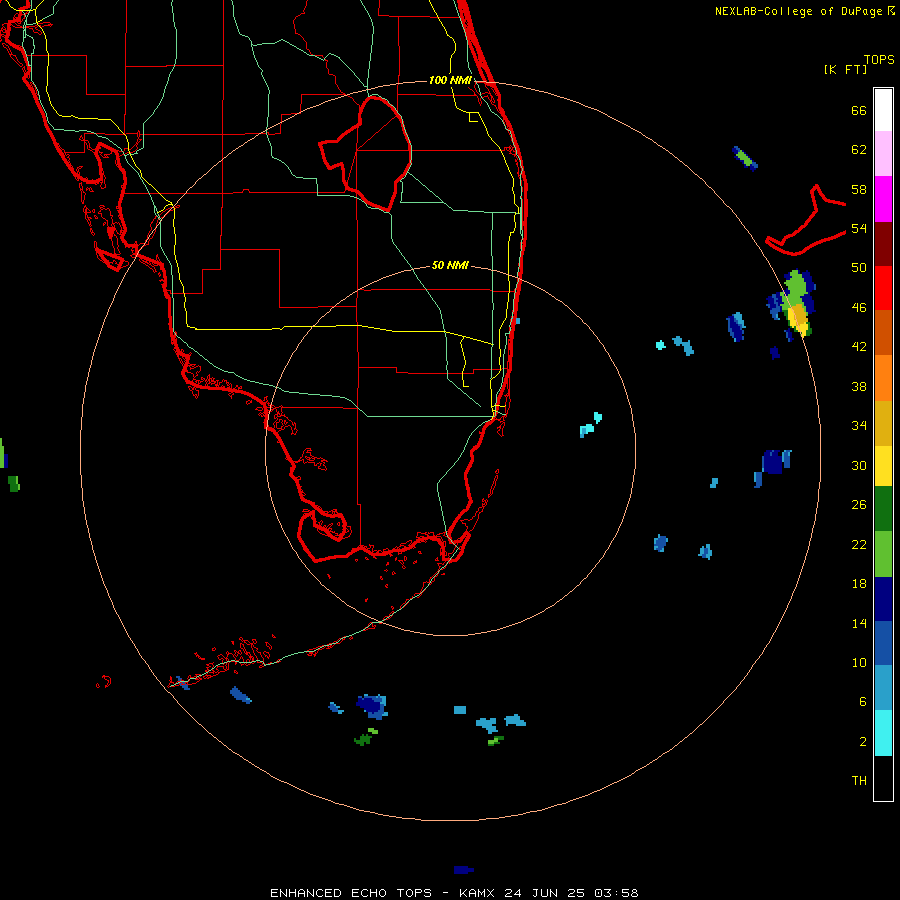Select the light green legend swatch
The height and width of the screenshot is (900, 900).
click(883, 554)
